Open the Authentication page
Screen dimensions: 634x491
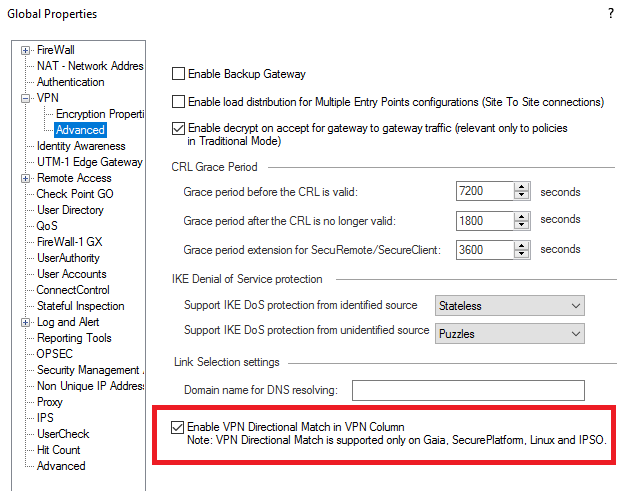tap(71, 82)
